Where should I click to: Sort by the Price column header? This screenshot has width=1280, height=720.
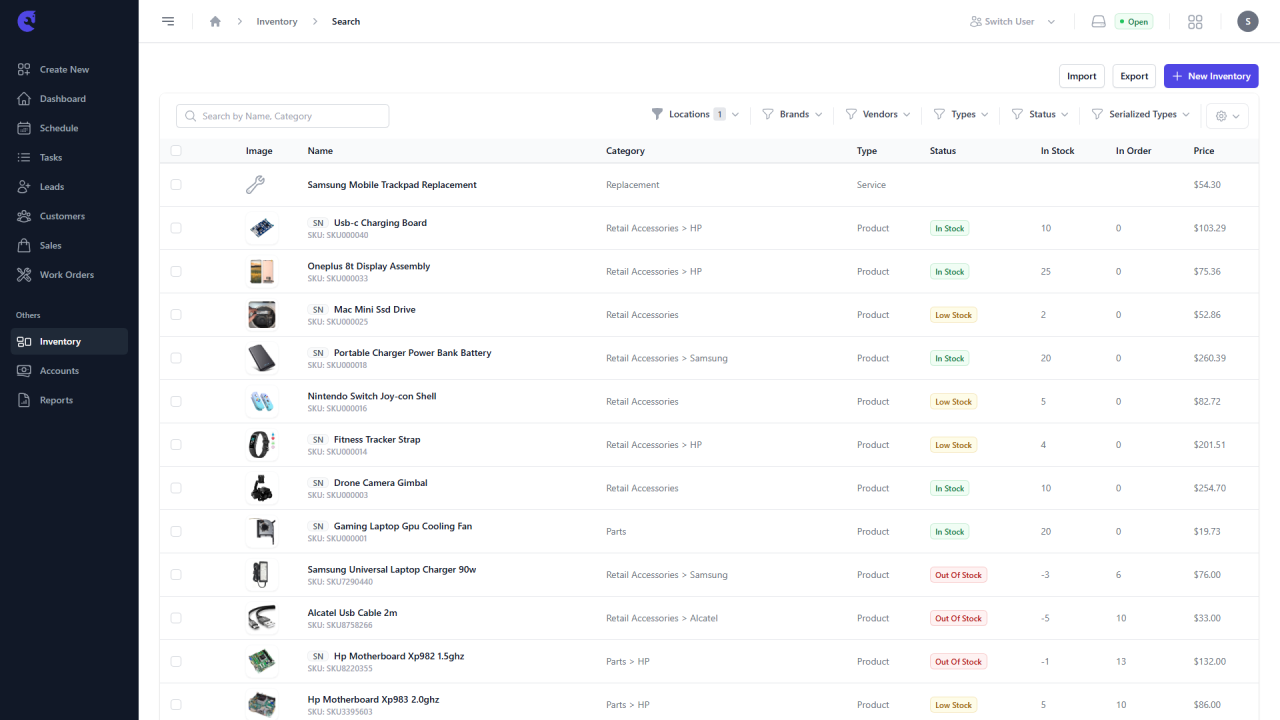point(1204,151)
